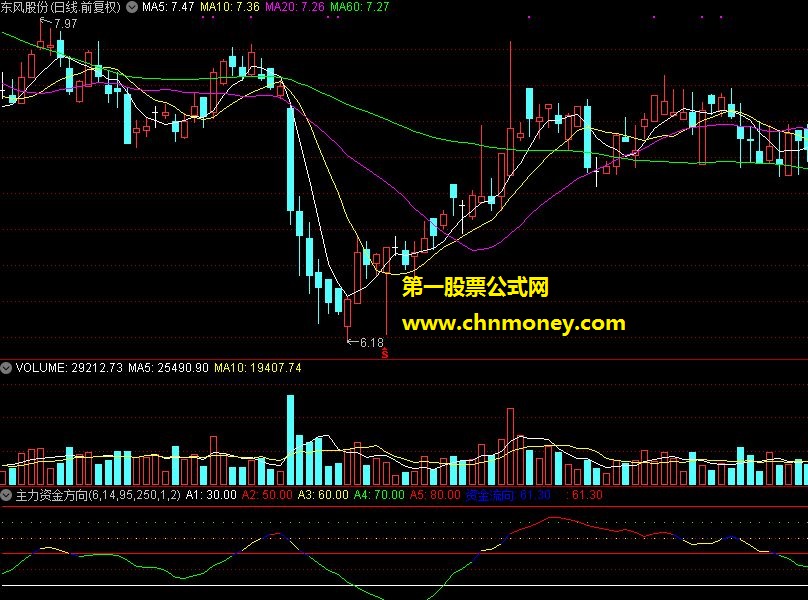Click the volume MA5: 25490.90 label

[169, 368]
